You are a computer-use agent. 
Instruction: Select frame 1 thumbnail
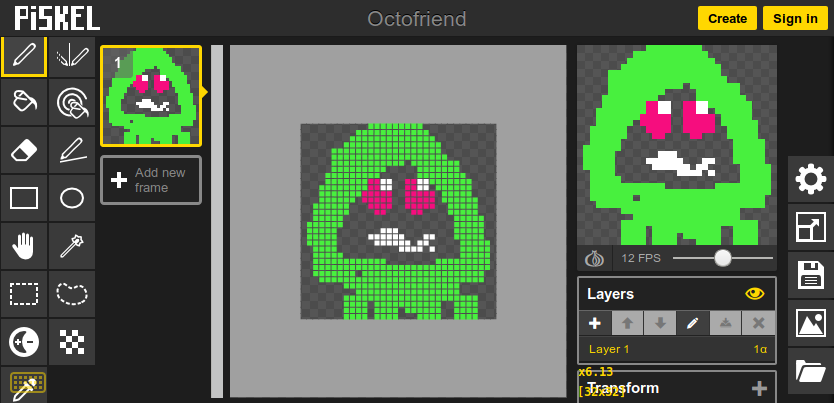pyautogui.click(x=151, y=96)
